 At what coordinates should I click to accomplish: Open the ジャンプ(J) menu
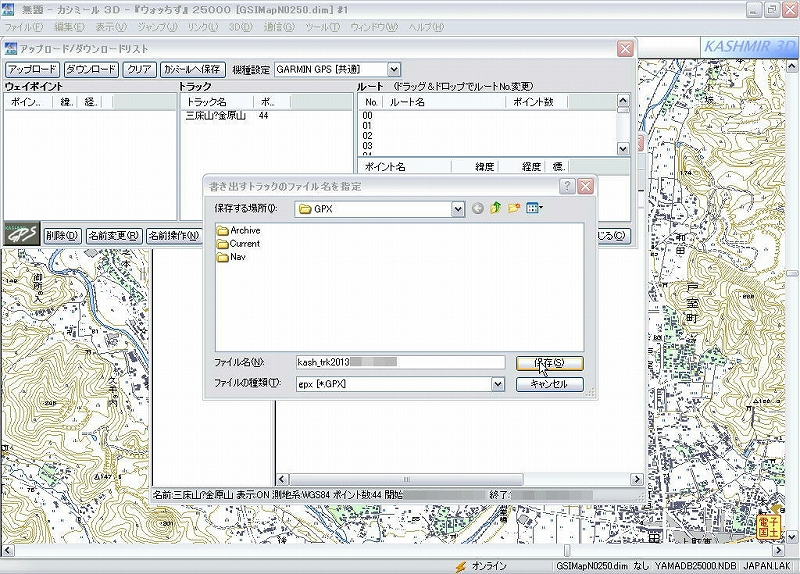tap(158, 27)
